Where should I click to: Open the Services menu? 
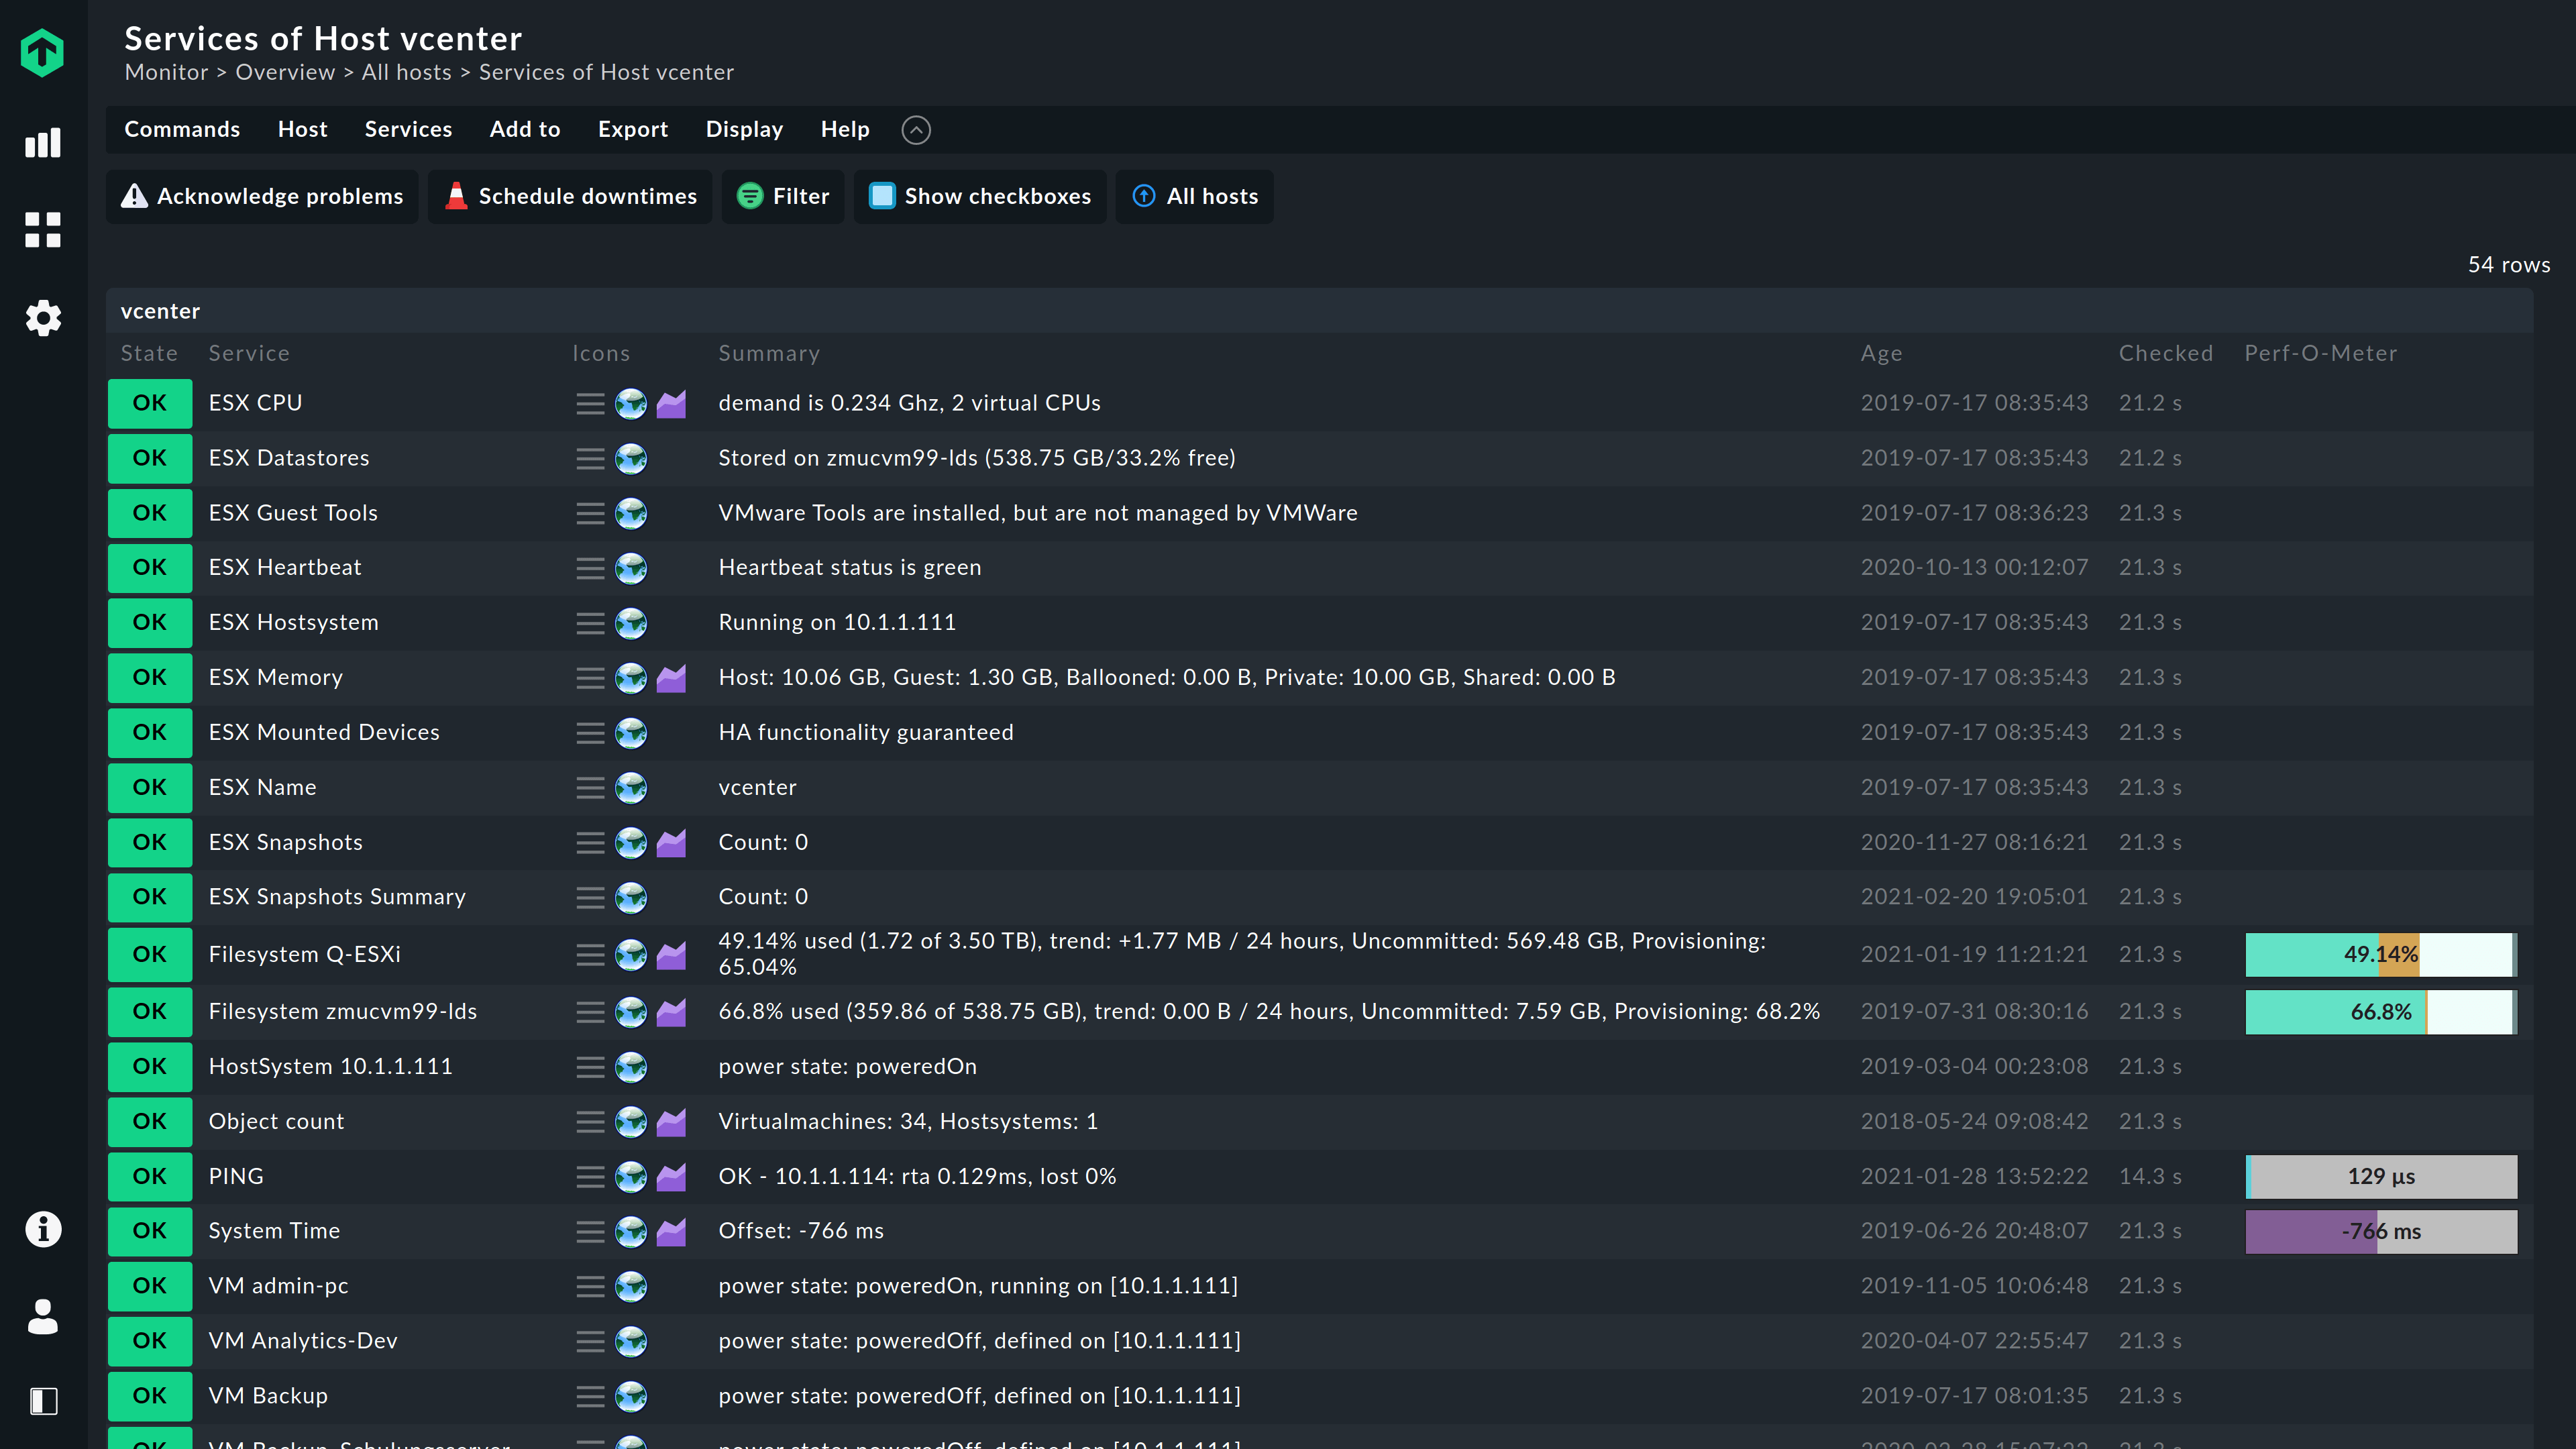tap(408, 129)
